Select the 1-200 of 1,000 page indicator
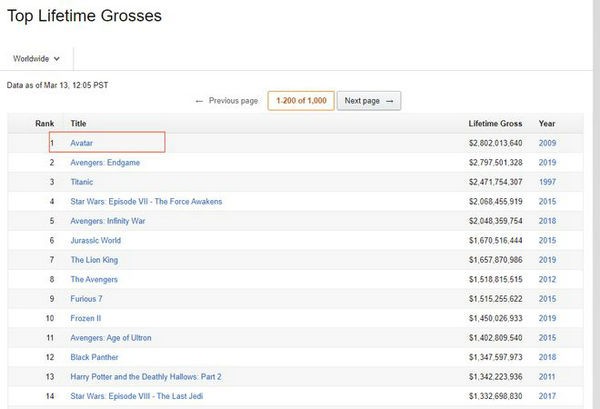 click(300, 101)
